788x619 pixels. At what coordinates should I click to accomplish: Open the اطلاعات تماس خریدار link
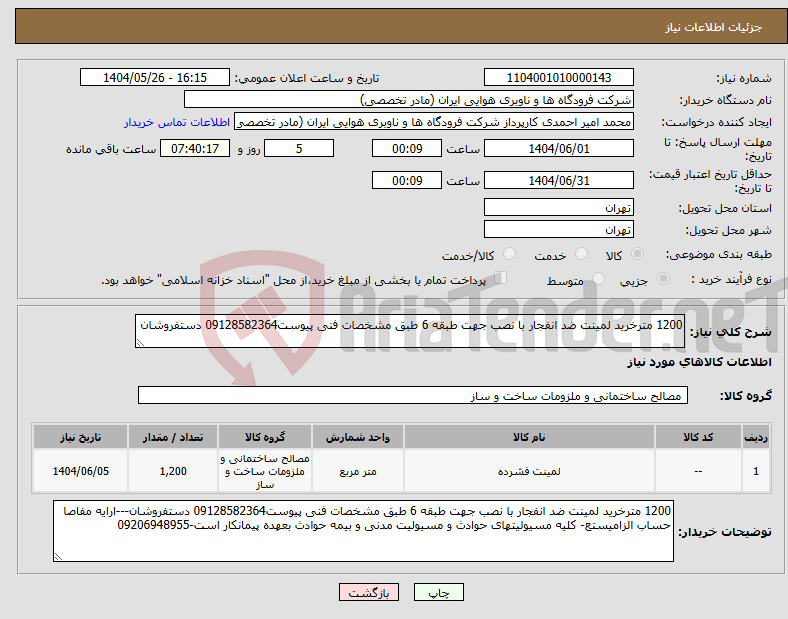pyautogui.click(x=177, y=122)
